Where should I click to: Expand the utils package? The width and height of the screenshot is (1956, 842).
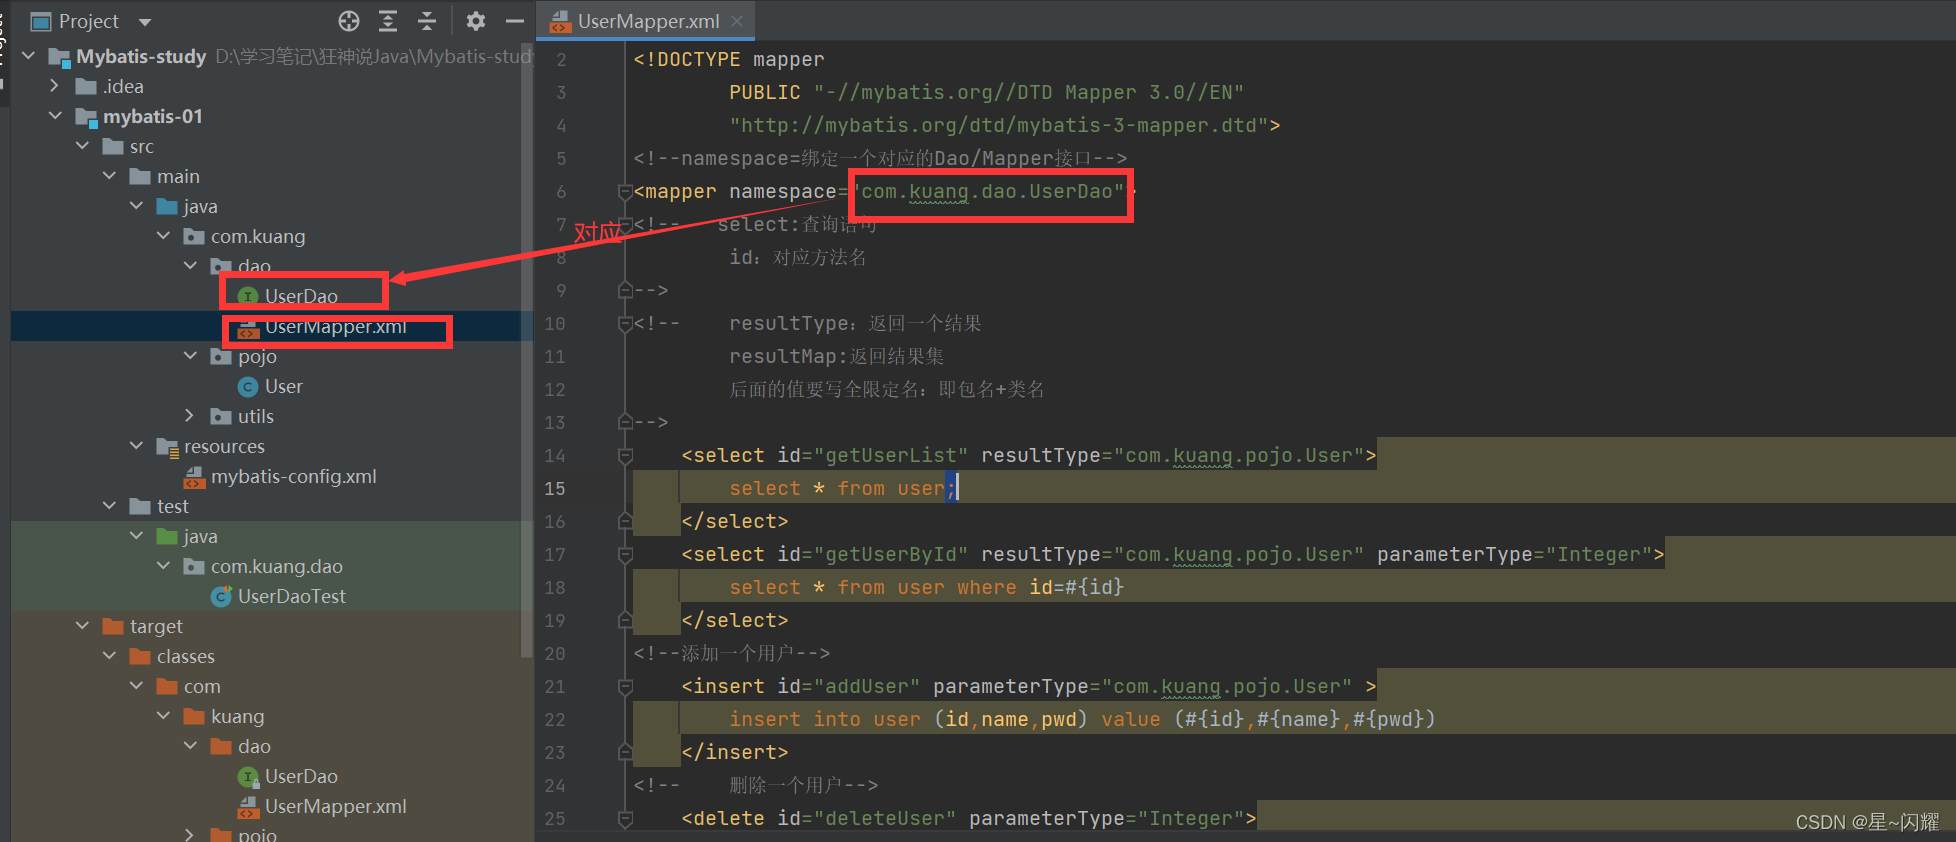click(191, 416)
